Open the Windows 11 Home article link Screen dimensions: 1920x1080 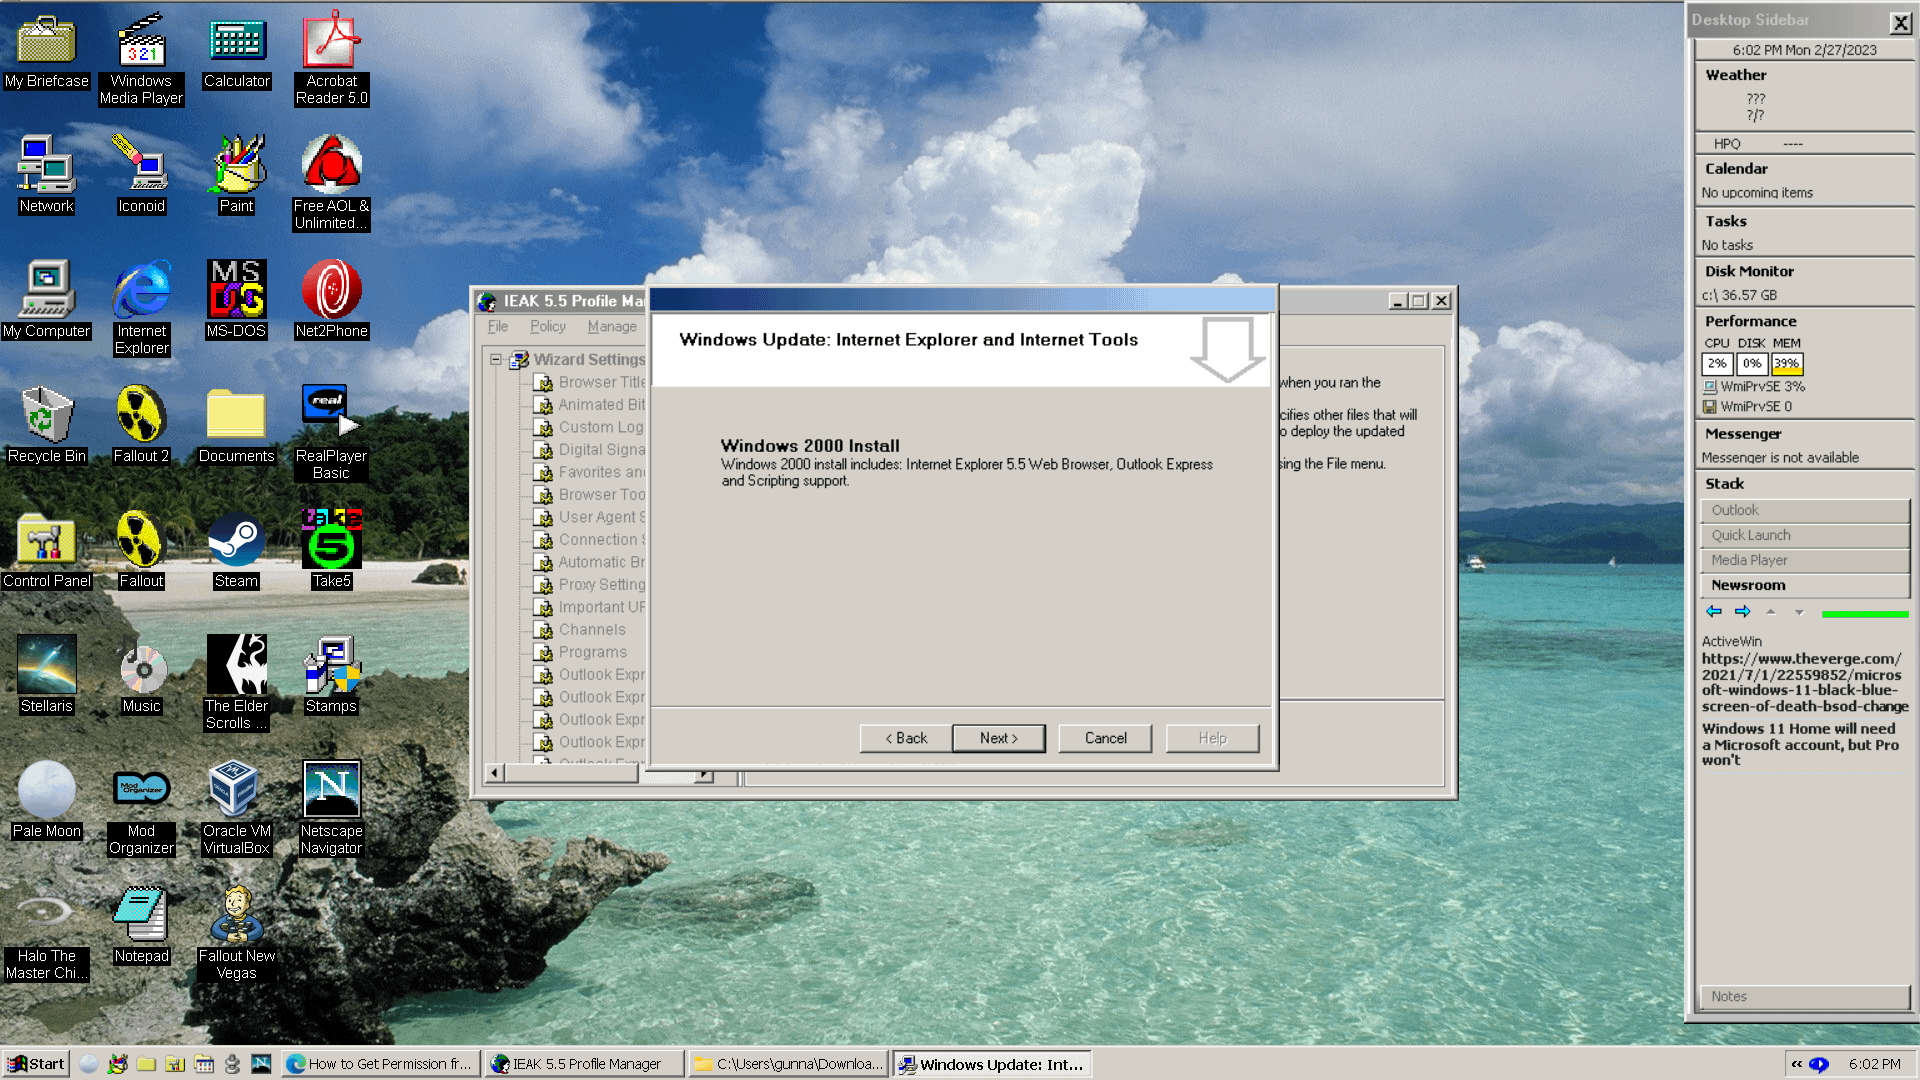point(1800,744)
